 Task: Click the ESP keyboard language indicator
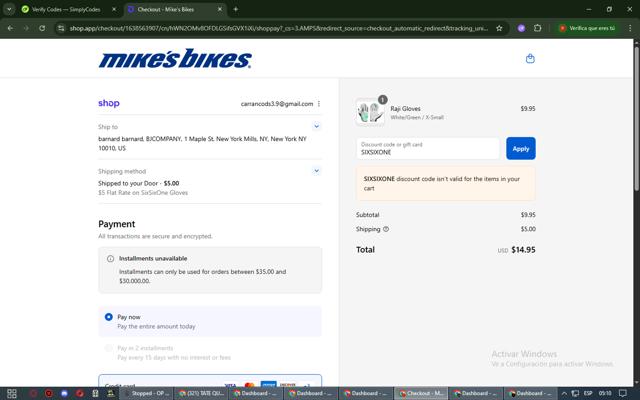[588, 393]
